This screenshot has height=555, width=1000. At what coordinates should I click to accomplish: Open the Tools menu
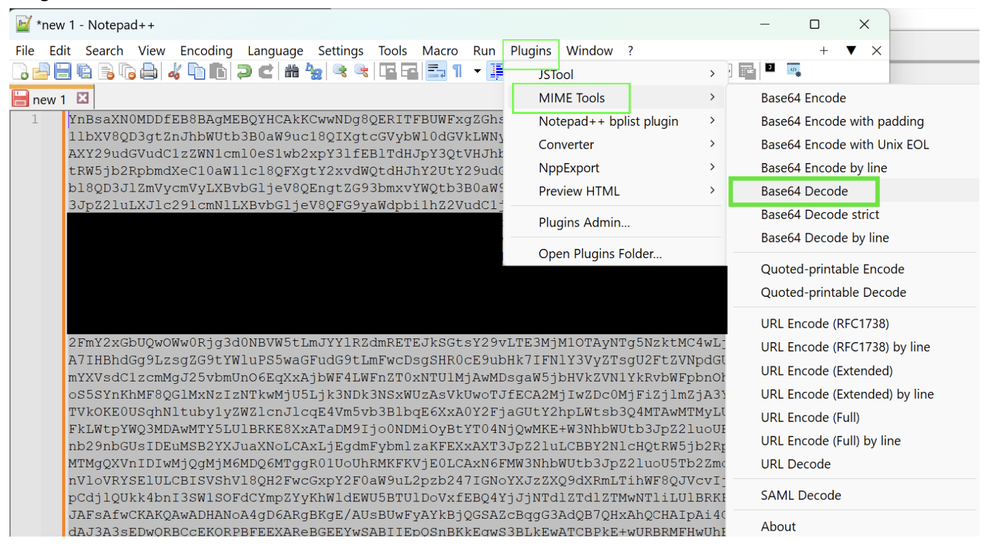tap(392, 50)
